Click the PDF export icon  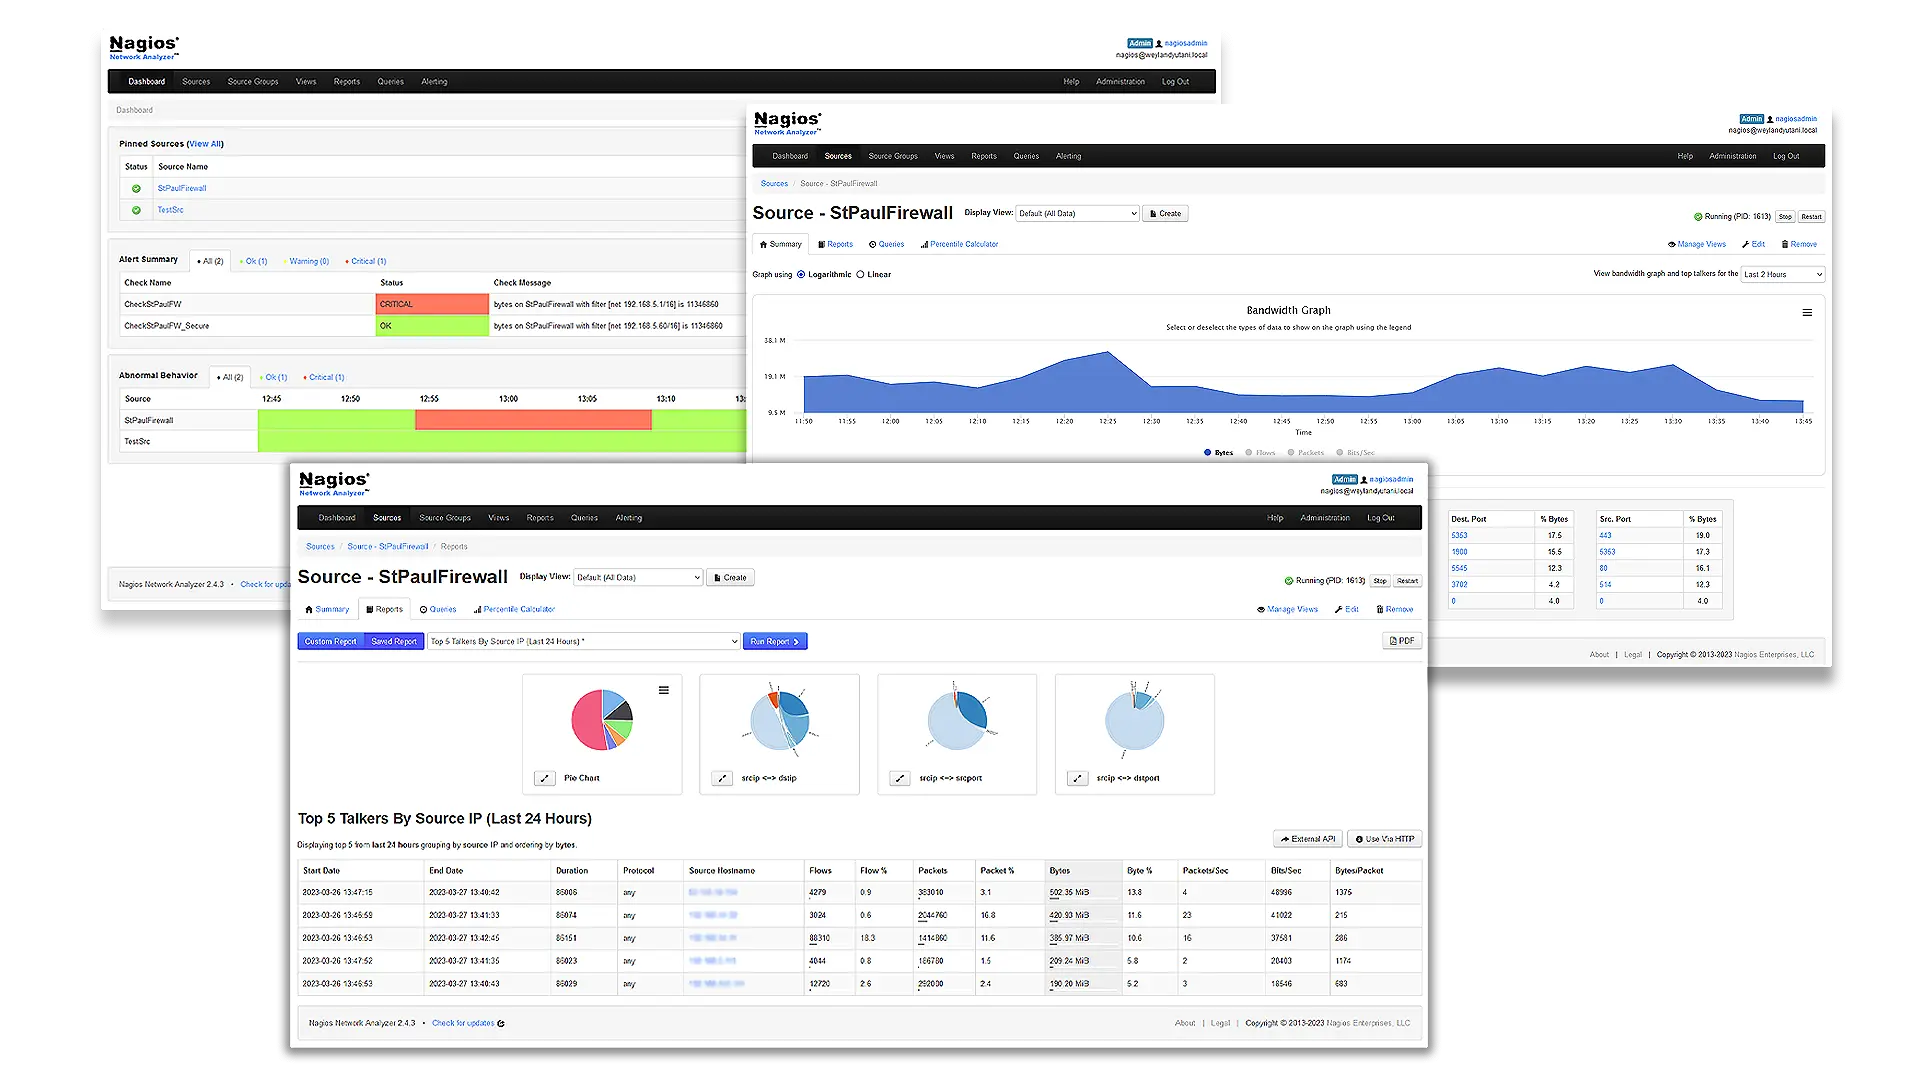1402,641
